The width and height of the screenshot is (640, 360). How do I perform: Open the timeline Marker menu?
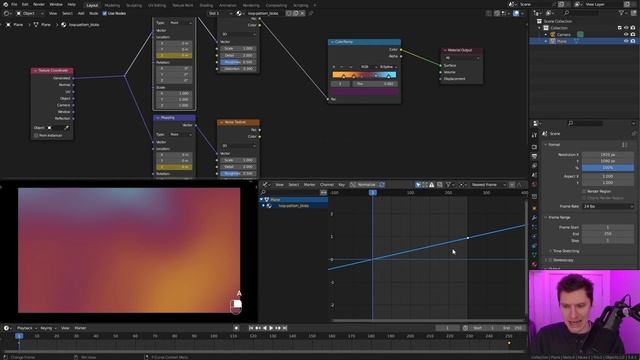[x=80, y=328]
